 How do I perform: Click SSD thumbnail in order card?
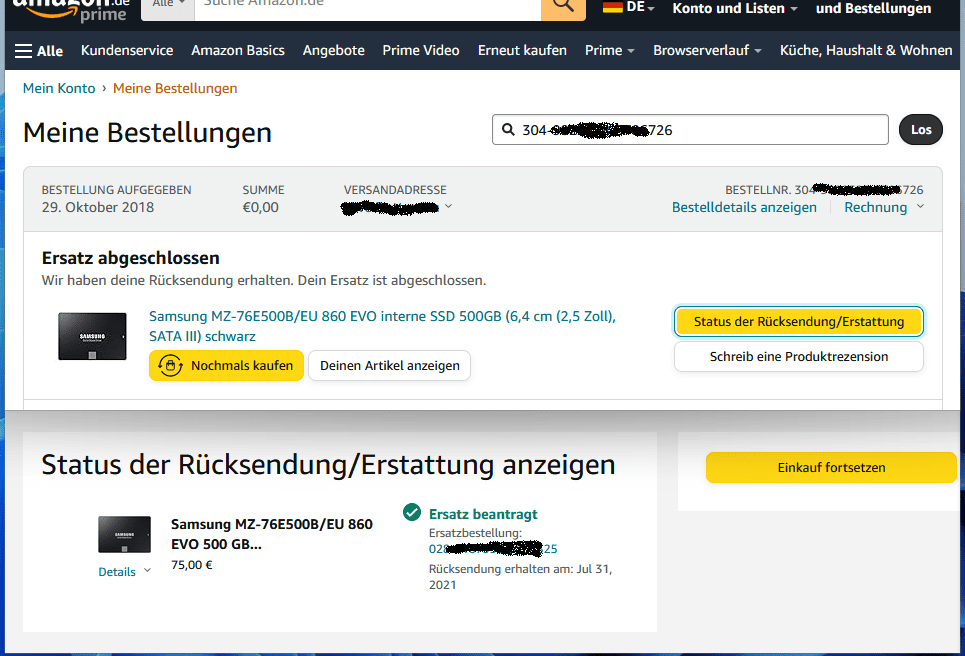pos(92,337)
